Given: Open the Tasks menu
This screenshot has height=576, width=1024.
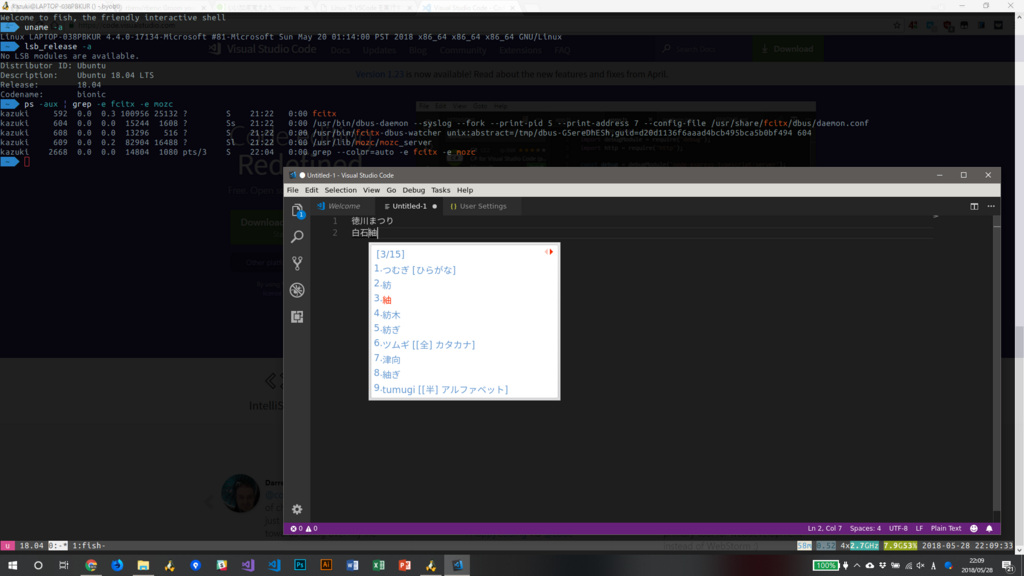Looking at the screenshot, I should 441,190.
